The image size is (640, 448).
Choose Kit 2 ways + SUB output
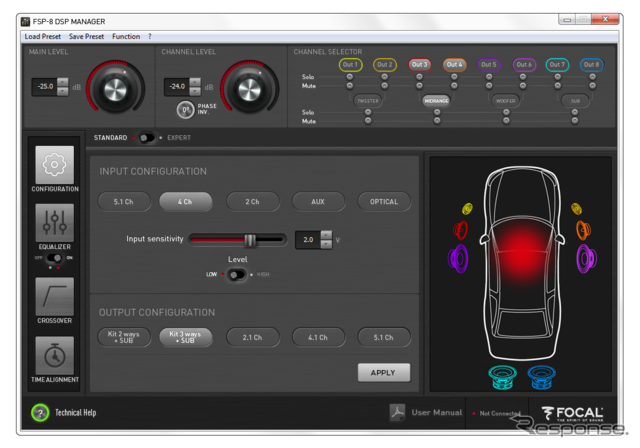coord(124,337)
